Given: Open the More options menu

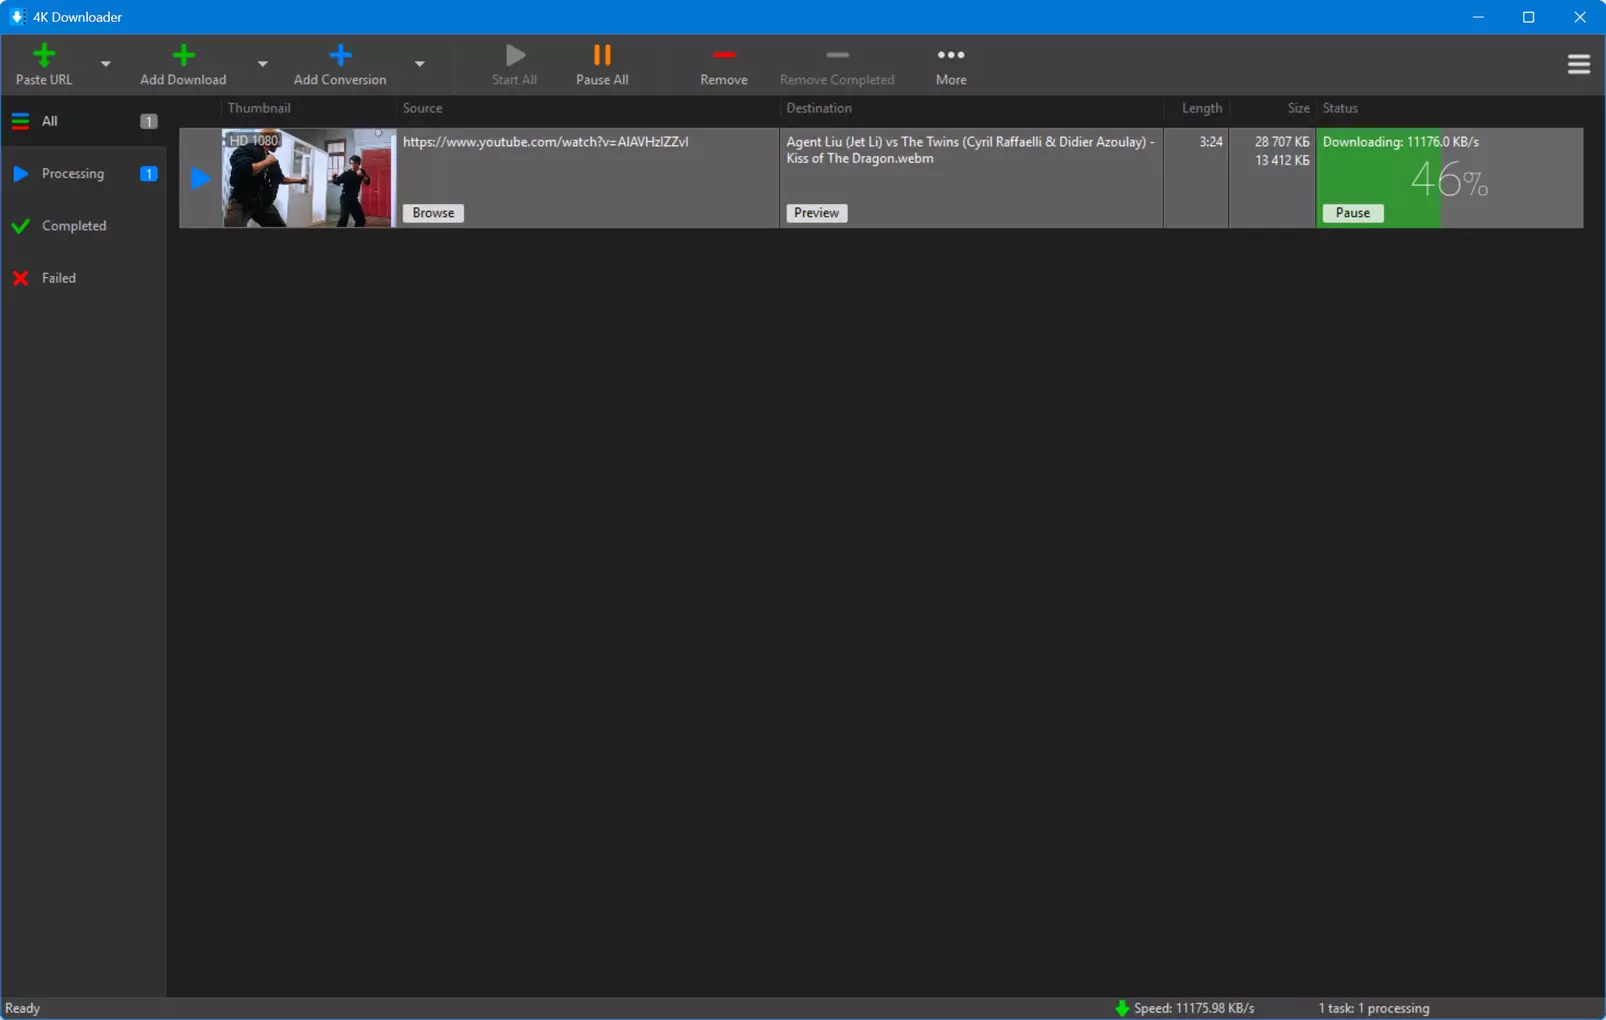Looking at the screenshot, I should click(x=951, y=65).
